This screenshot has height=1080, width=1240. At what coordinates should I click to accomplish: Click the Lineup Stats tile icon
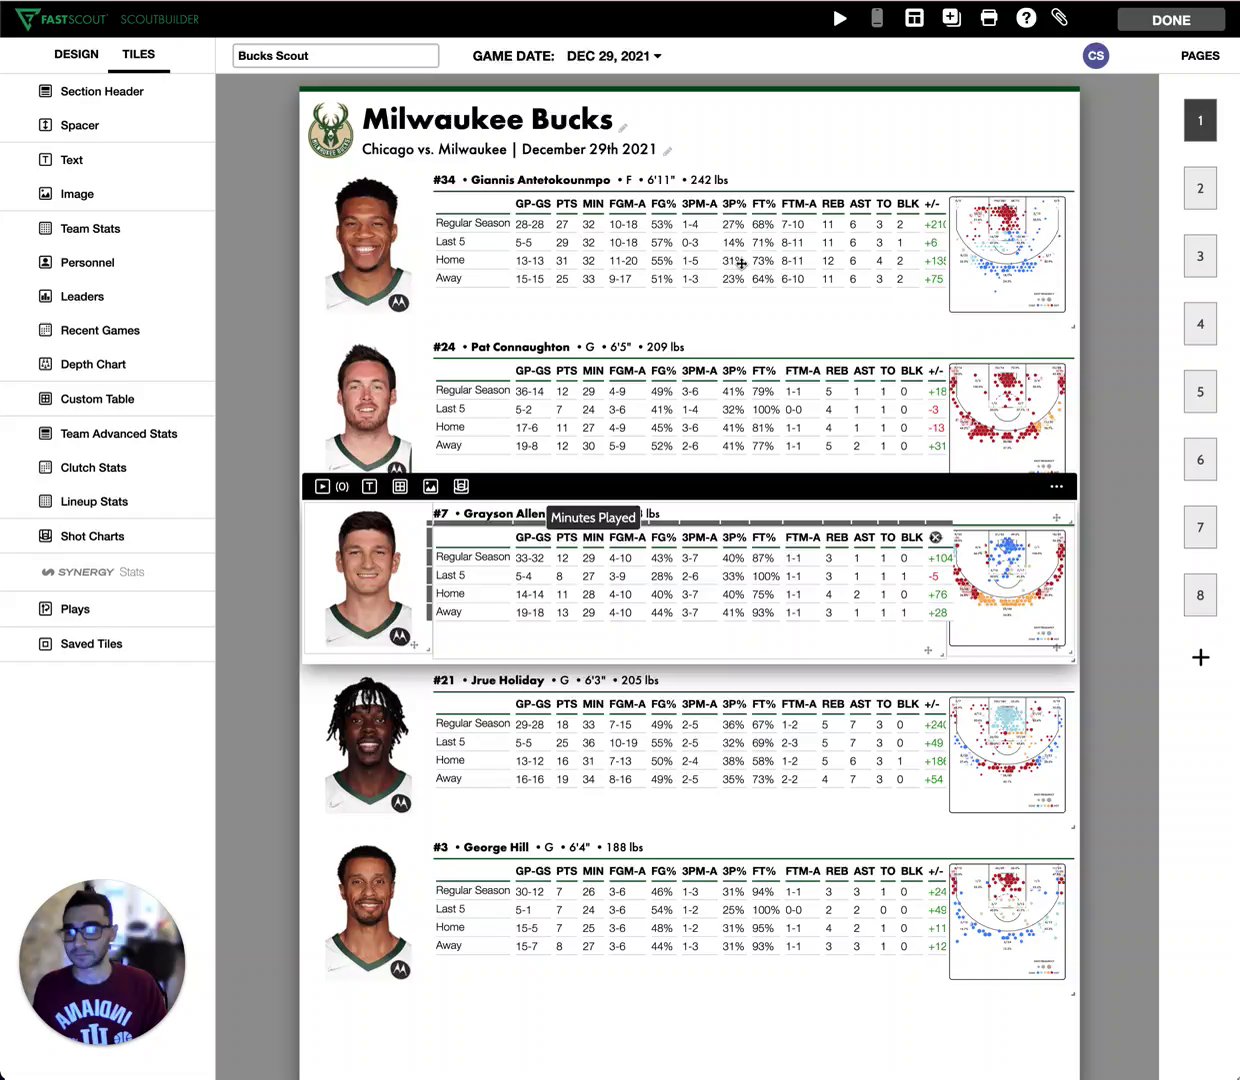(45, 501)
